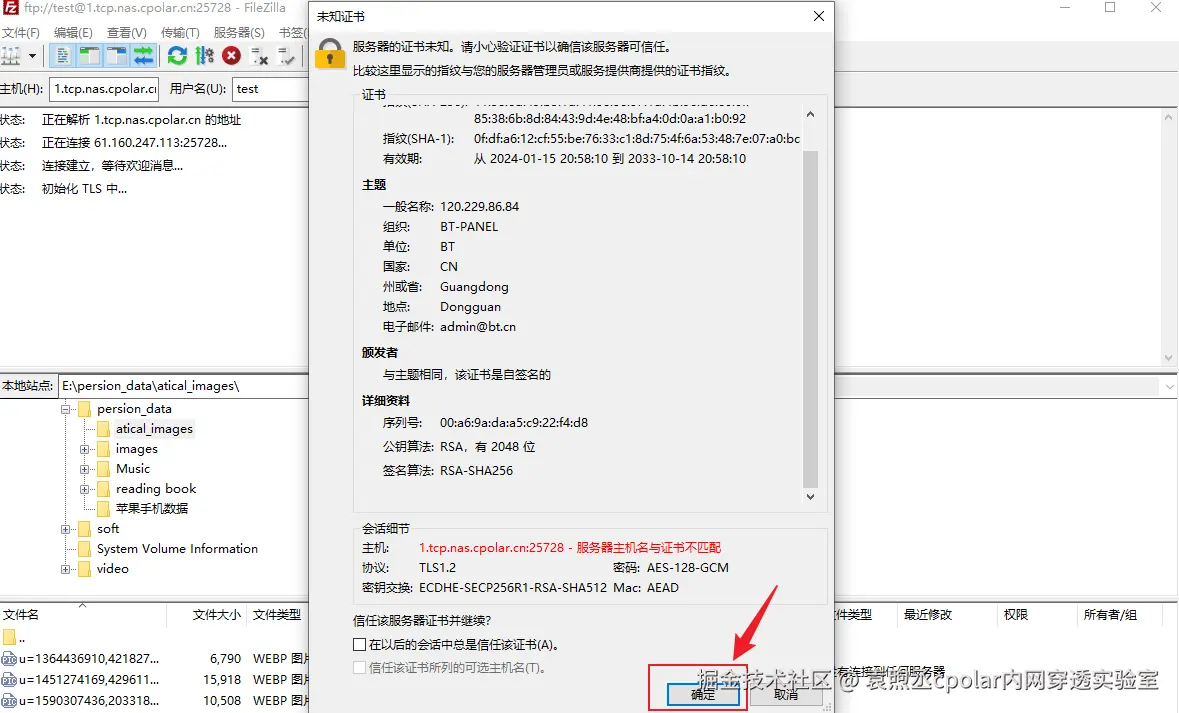1179x713 pixels.
Task: Refresh file and folder lists
Action: pos(177,56)
